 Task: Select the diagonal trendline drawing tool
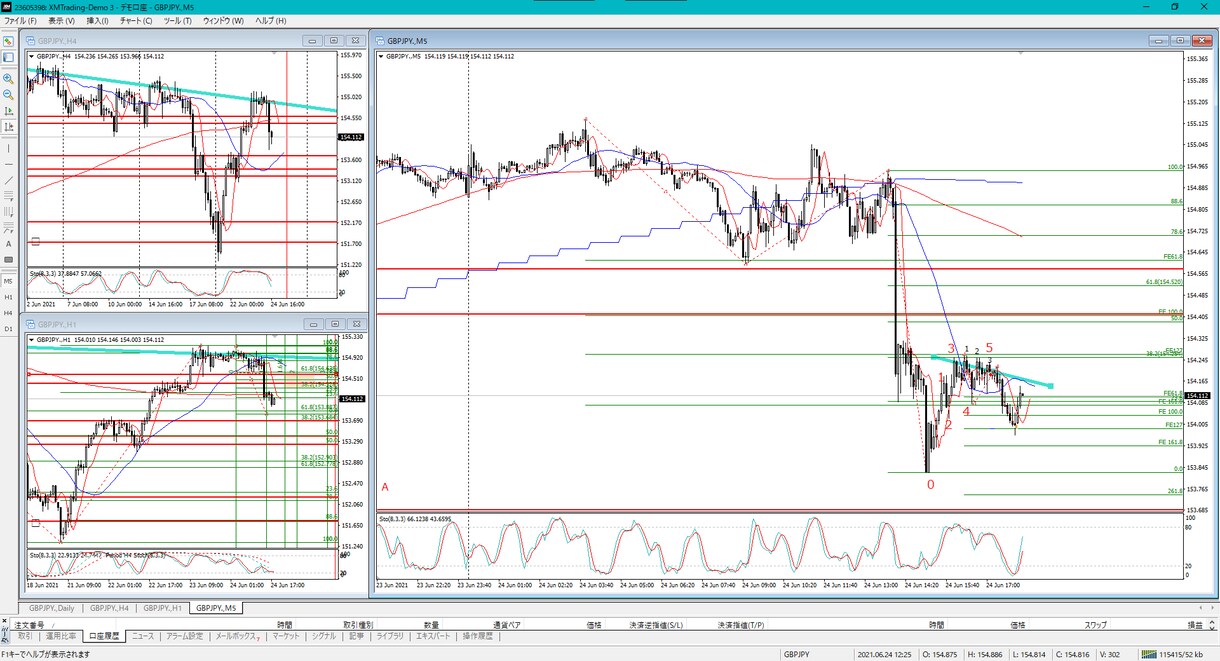tap(8, 180)
